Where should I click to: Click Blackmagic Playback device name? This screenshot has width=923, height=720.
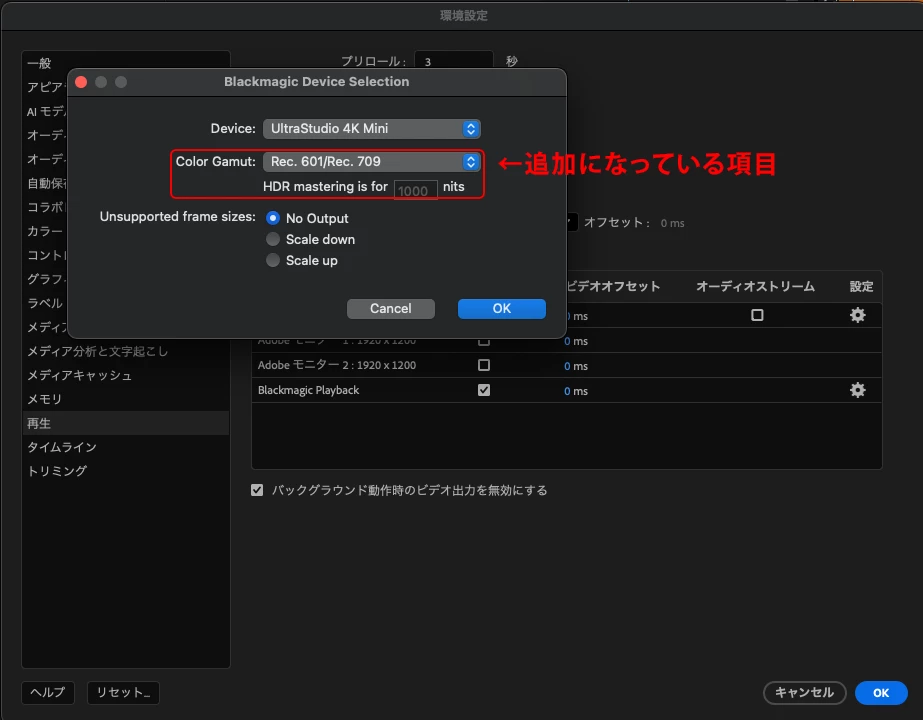308,390
